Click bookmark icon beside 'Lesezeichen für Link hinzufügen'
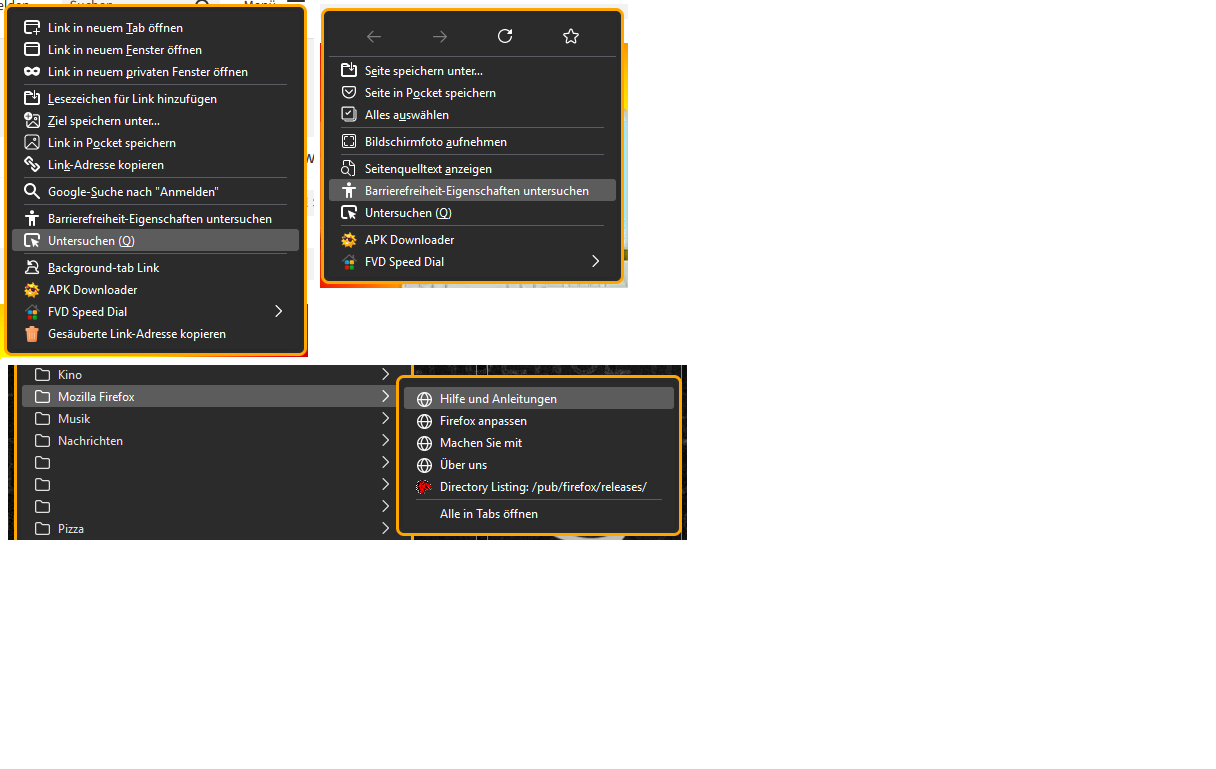Screen dimensions: 1216x769 coord(32,99)
